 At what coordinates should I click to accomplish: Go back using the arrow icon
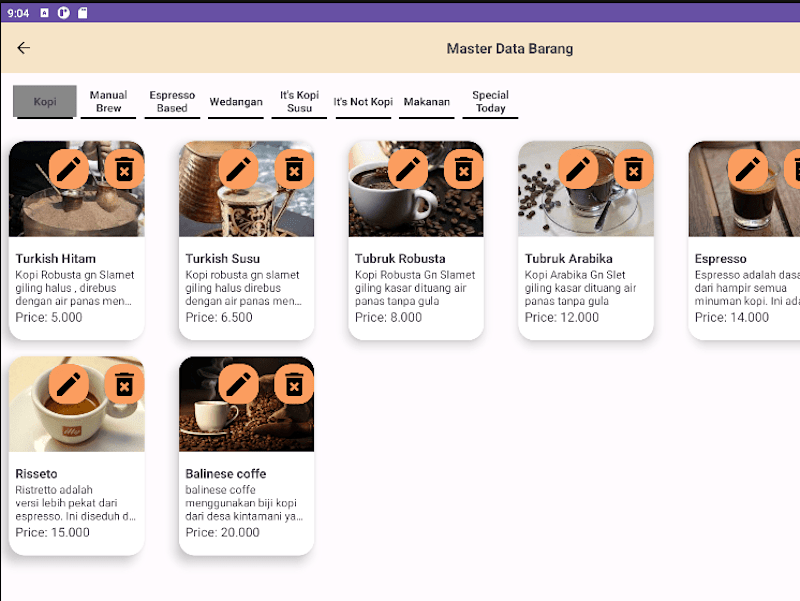[23, 48]
